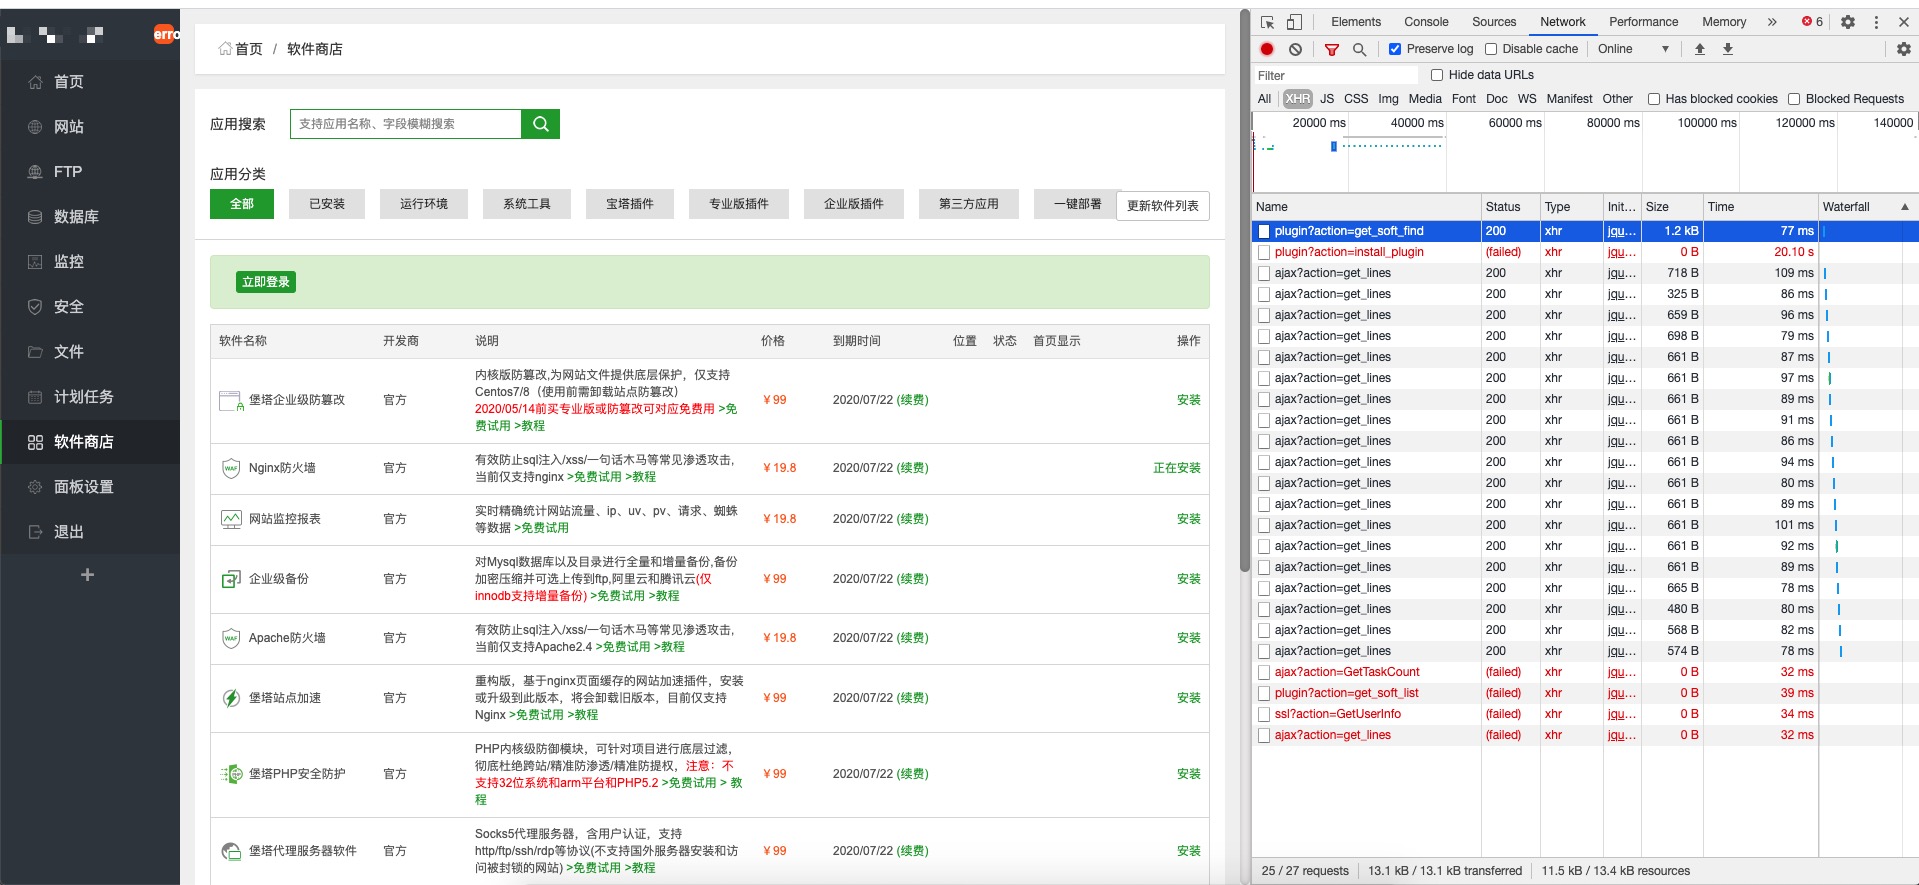Click the export HAR download arrow icon
1919x885 pixels.
click(x=1727, y=49)
